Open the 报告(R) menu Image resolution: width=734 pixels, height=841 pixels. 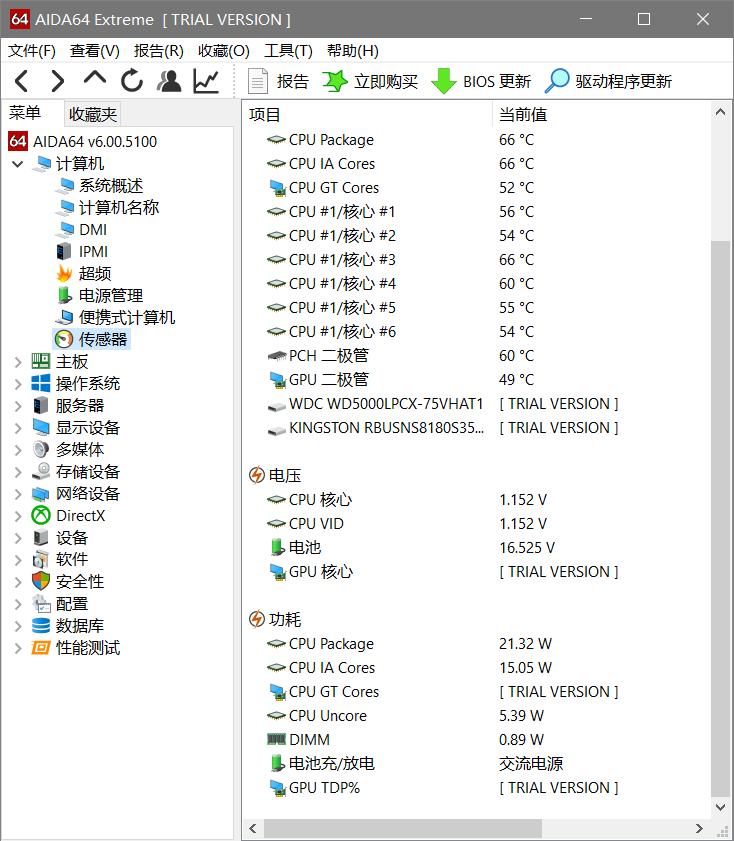coord(158,51)
